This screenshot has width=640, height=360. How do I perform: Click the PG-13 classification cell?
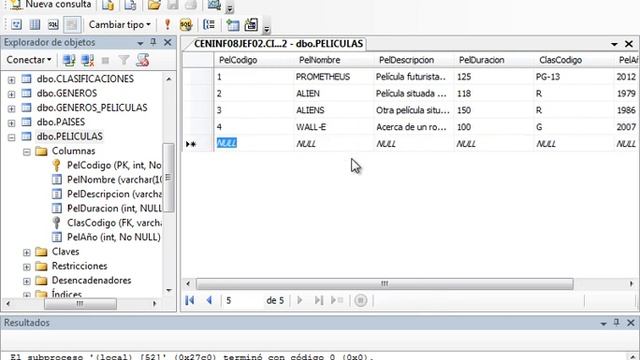[x=573, y=77]
